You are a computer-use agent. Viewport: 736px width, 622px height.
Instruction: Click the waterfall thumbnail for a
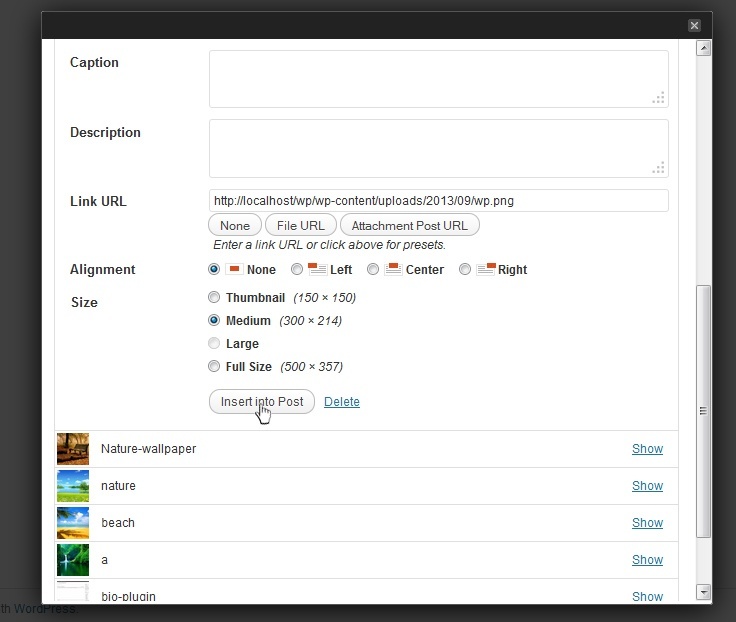[x=73, y=560]
